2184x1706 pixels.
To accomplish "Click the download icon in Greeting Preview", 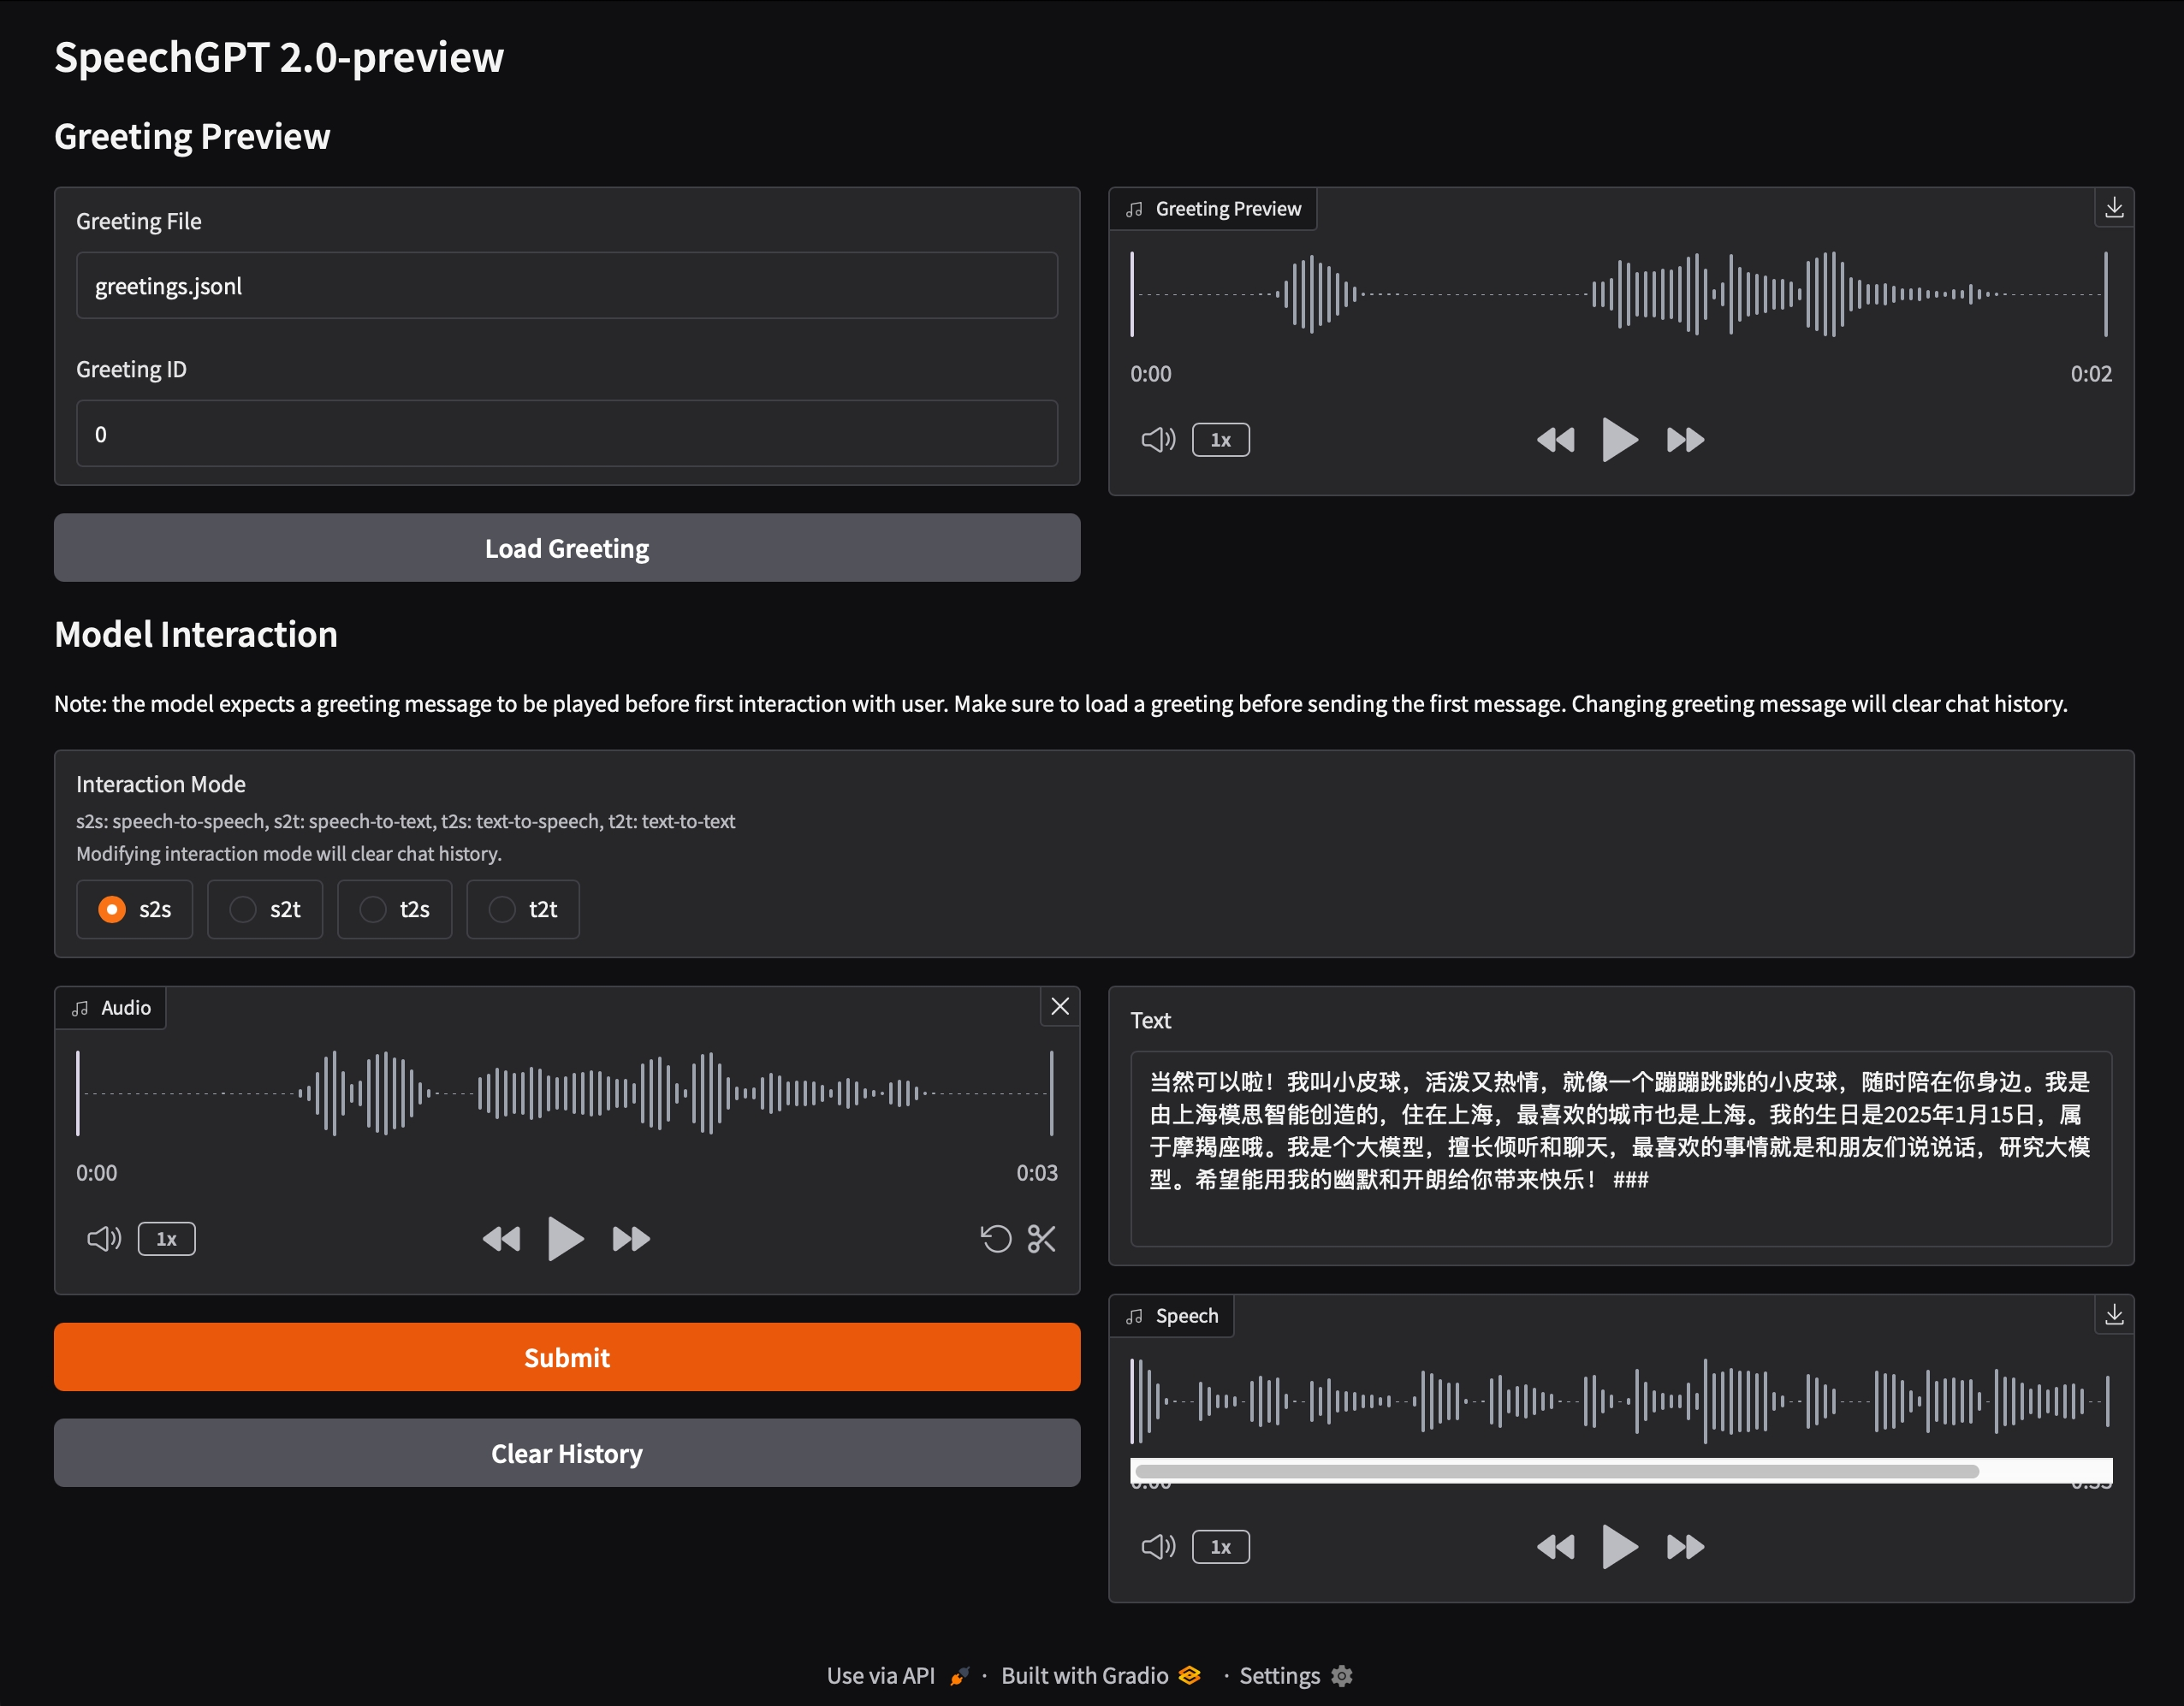I will tap(2113, 207).
